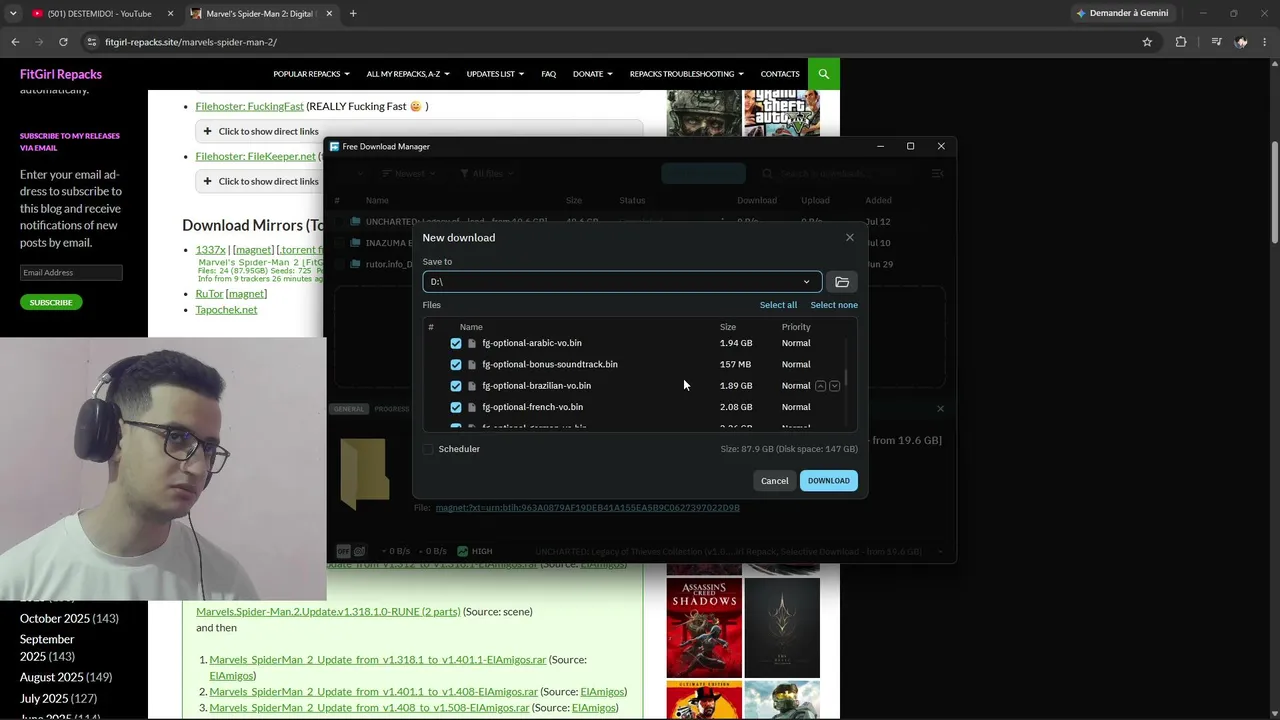
Task: Open the FAQ menu item
Action: tap(549, 74)
